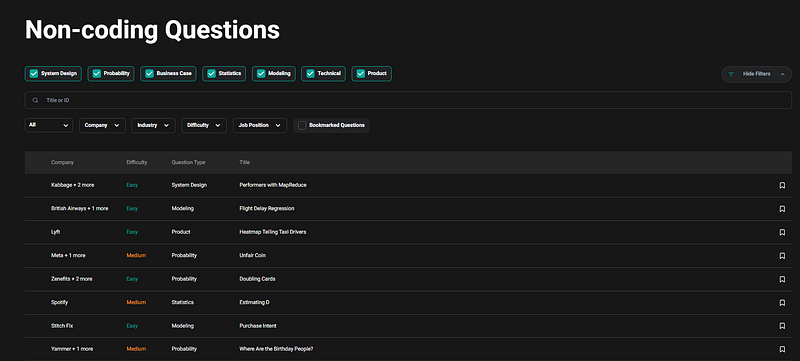The width and height of the screenshot is (800, 361).
Task: Open the Estimating D question
Action: [255, 302]
